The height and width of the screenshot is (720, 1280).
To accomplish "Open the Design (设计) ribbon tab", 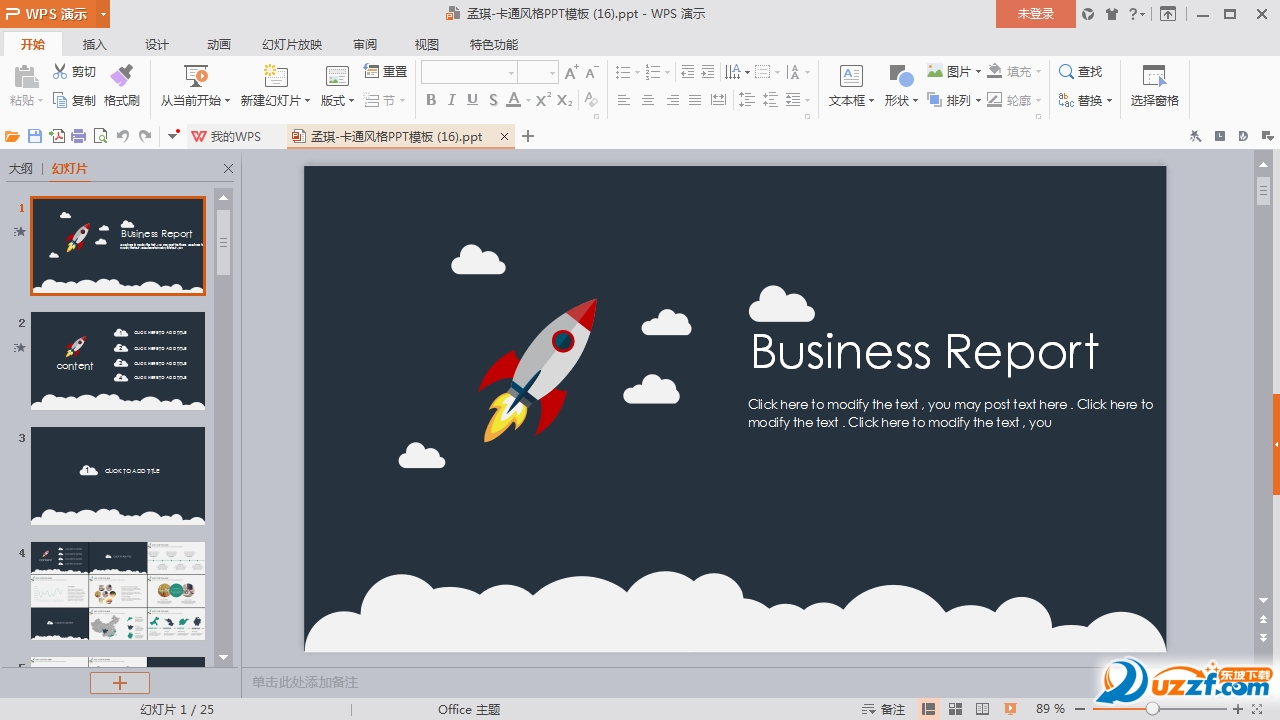I will (157, 44).
